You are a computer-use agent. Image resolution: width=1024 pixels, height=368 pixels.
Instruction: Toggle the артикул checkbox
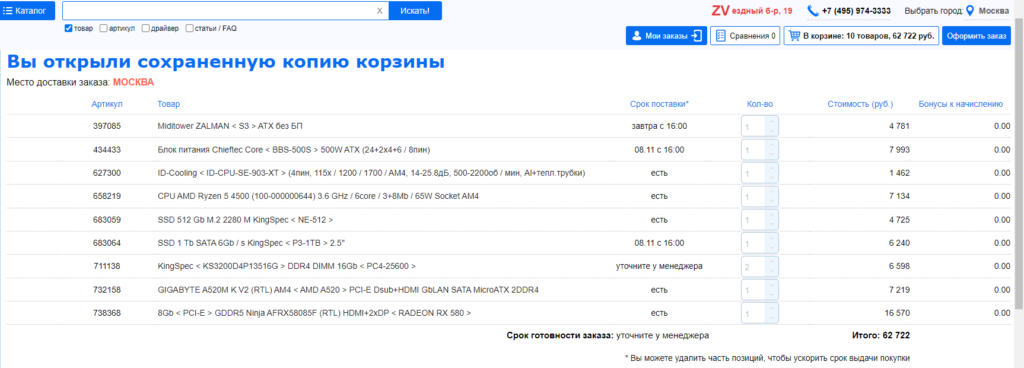click(103, 29)
